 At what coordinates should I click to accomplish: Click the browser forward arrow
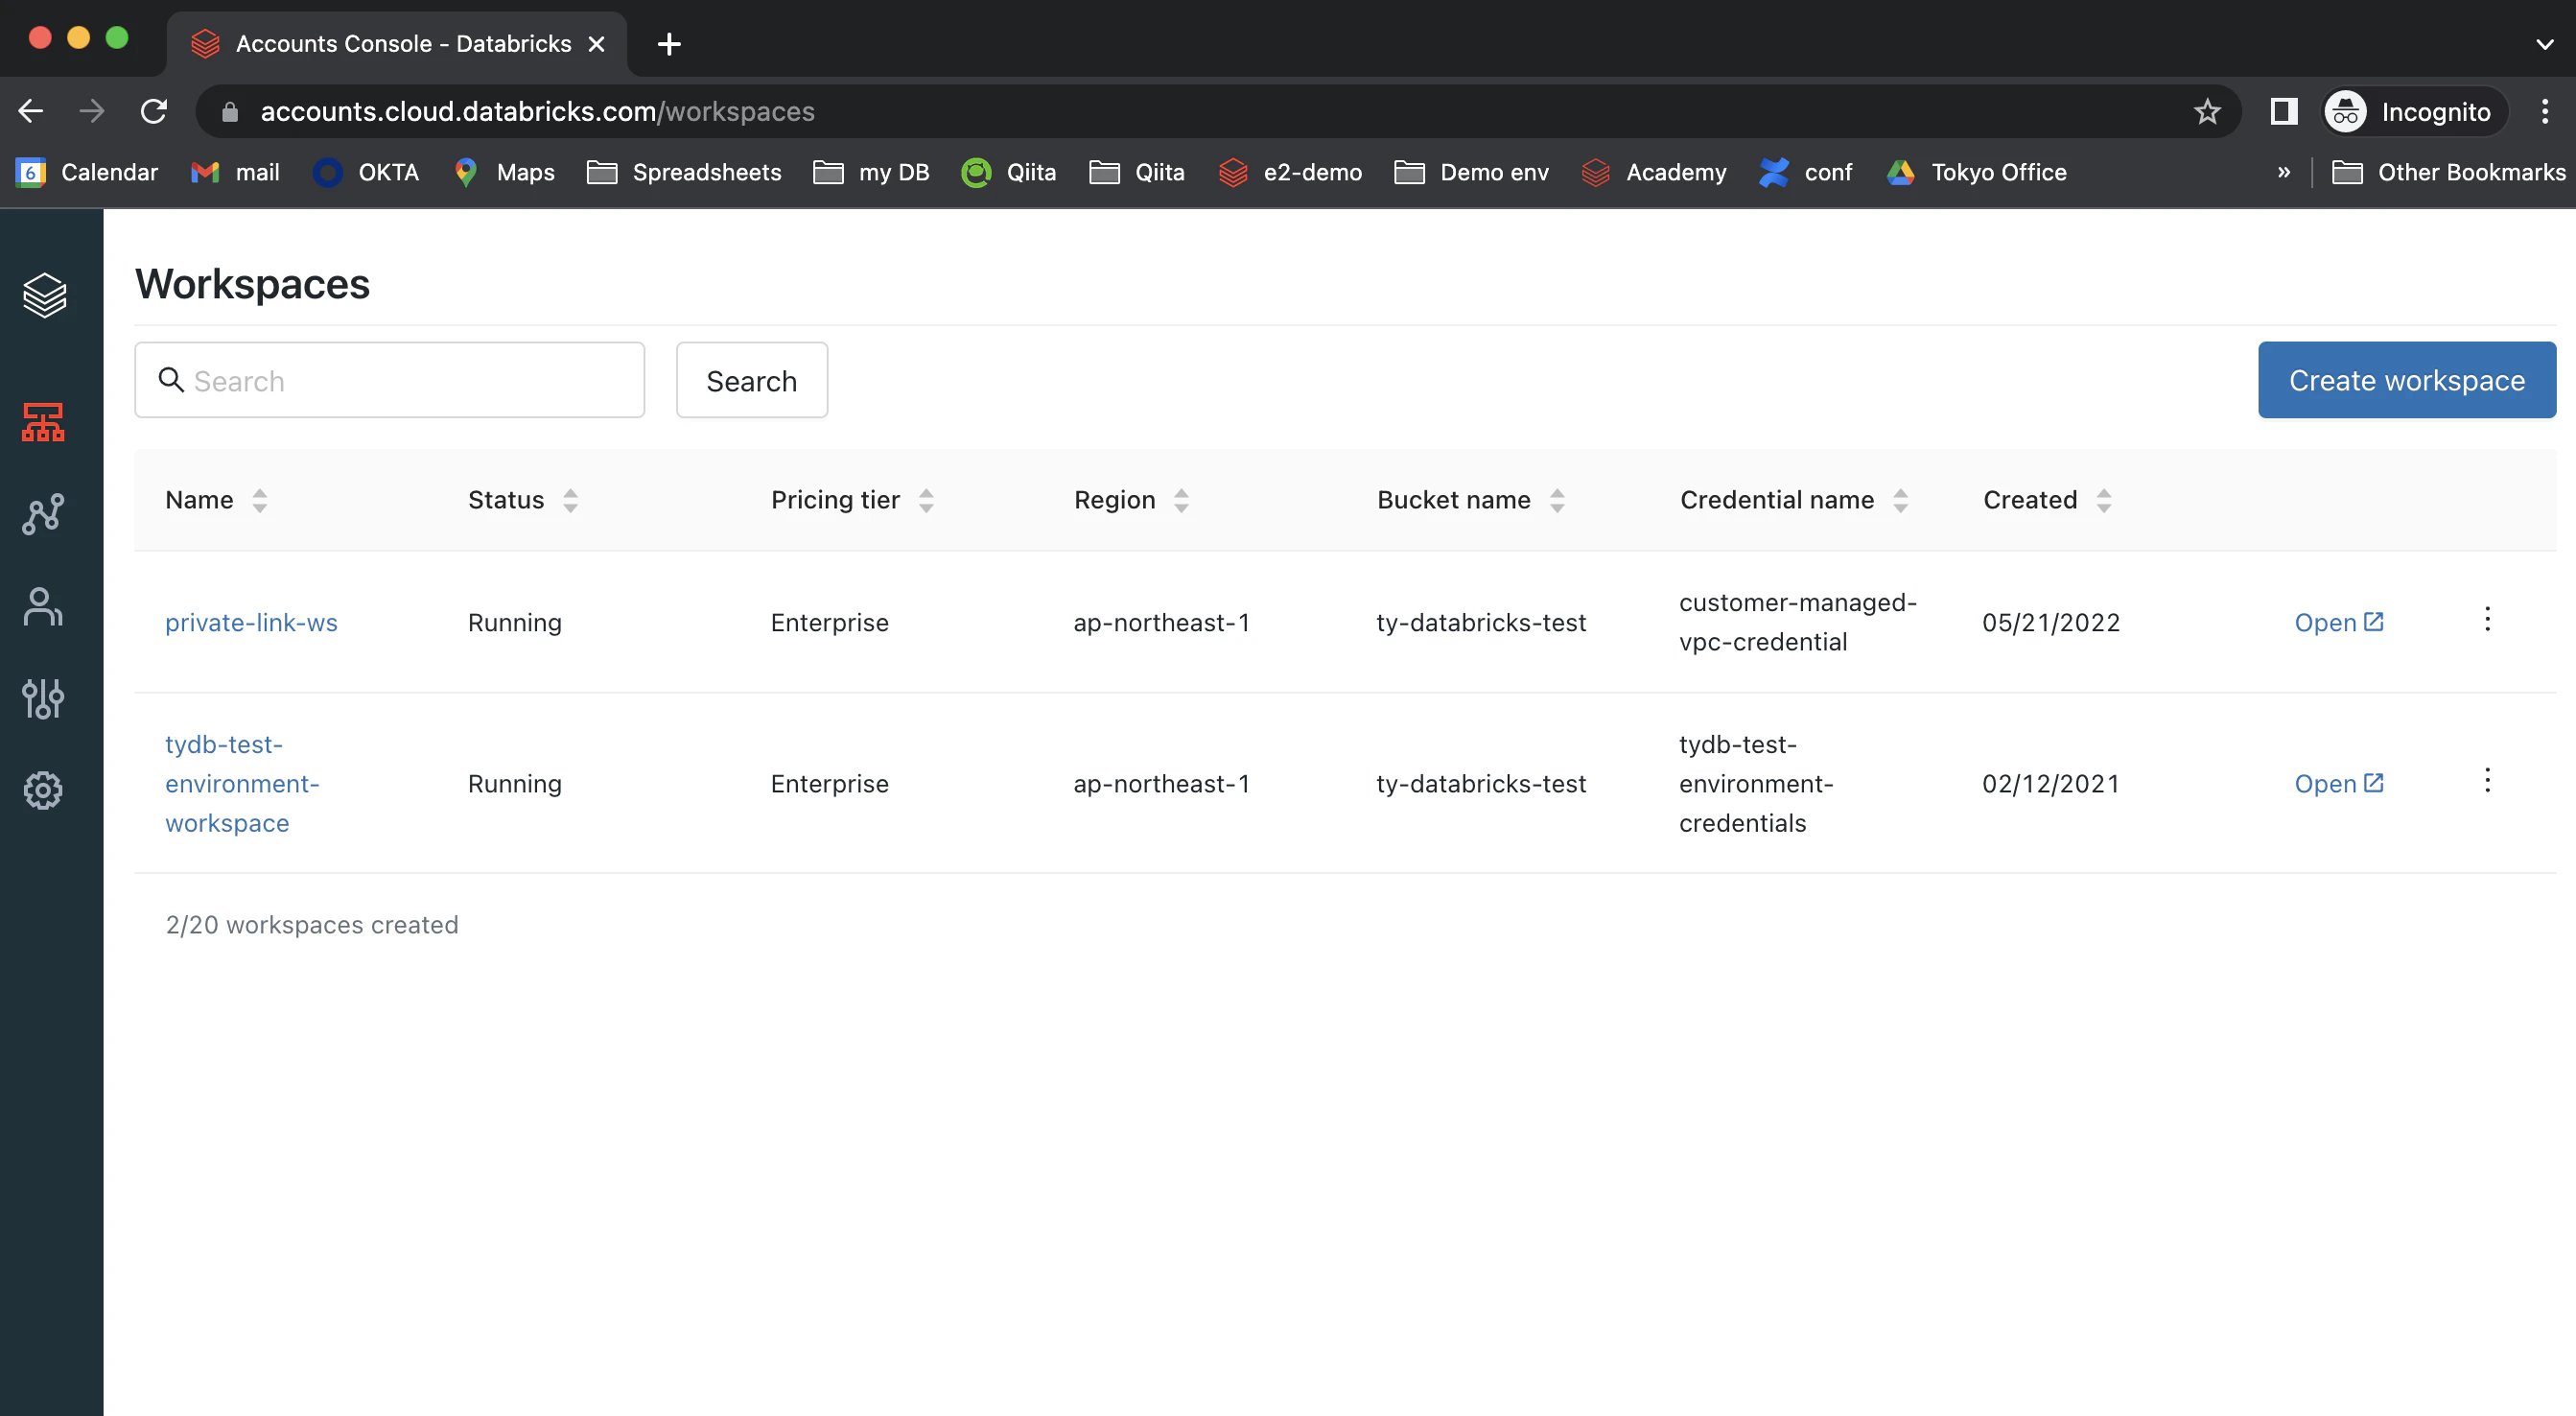coord(92,111)
